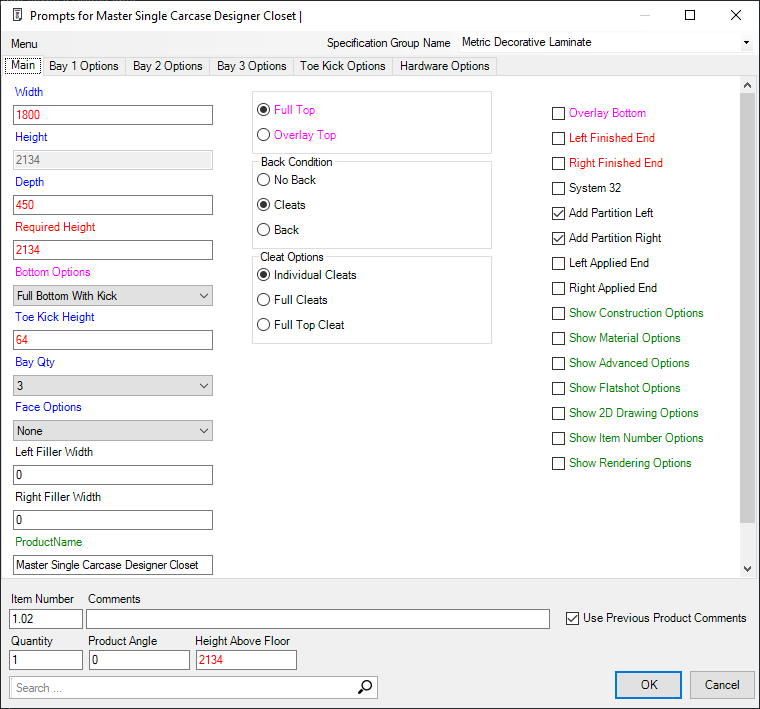Expand the Bay Qty dropdown

click(x=113, y=386)
